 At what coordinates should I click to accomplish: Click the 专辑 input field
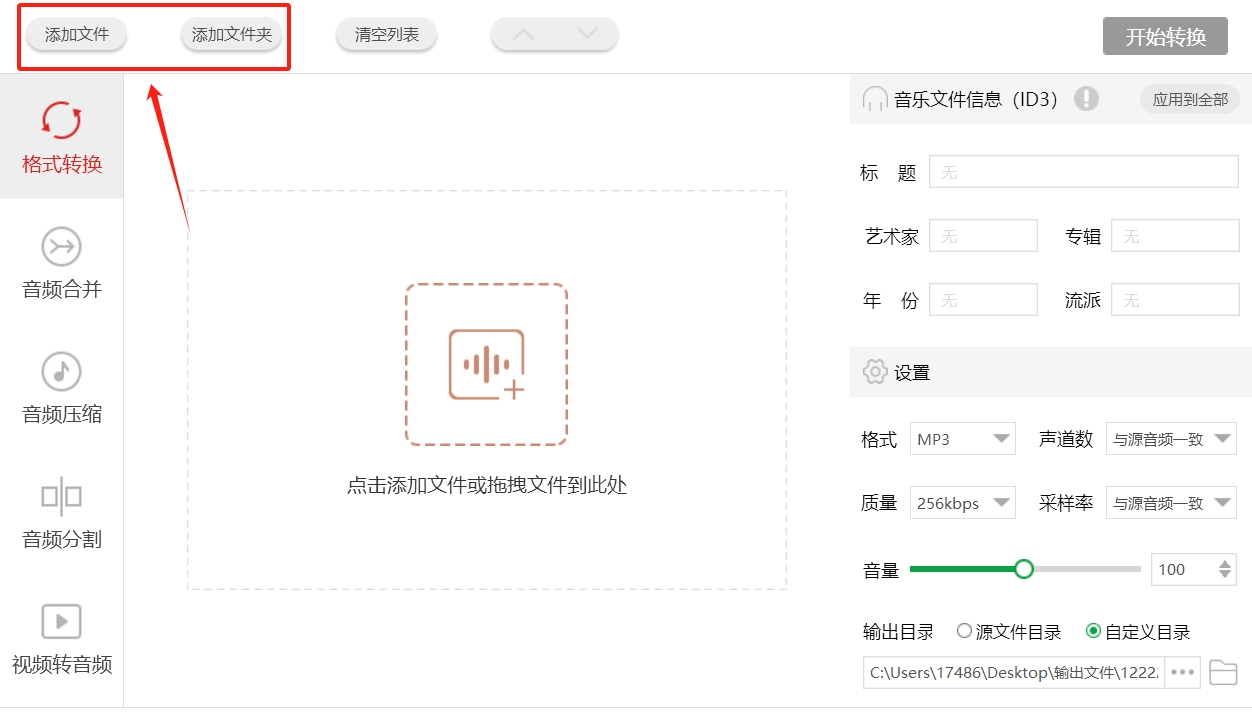click(1176, 236)
